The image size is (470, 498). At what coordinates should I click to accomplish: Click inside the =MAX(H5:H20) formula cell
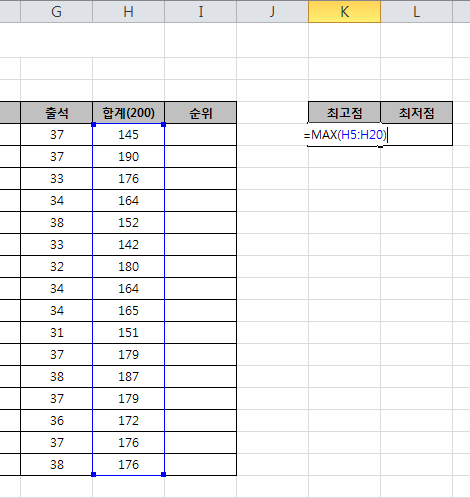pos(344,135)
